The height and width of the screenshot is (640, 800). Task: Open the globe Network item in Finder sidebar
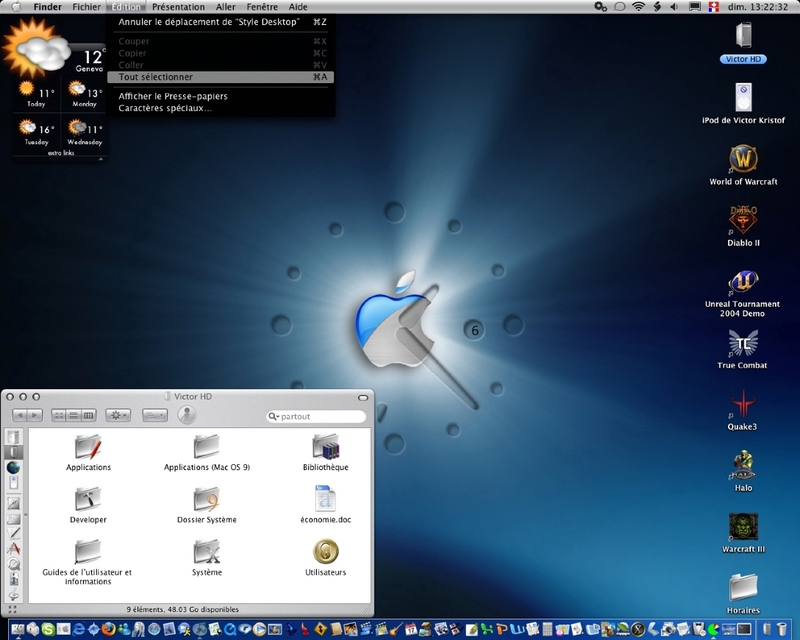[x=13, y=467]
